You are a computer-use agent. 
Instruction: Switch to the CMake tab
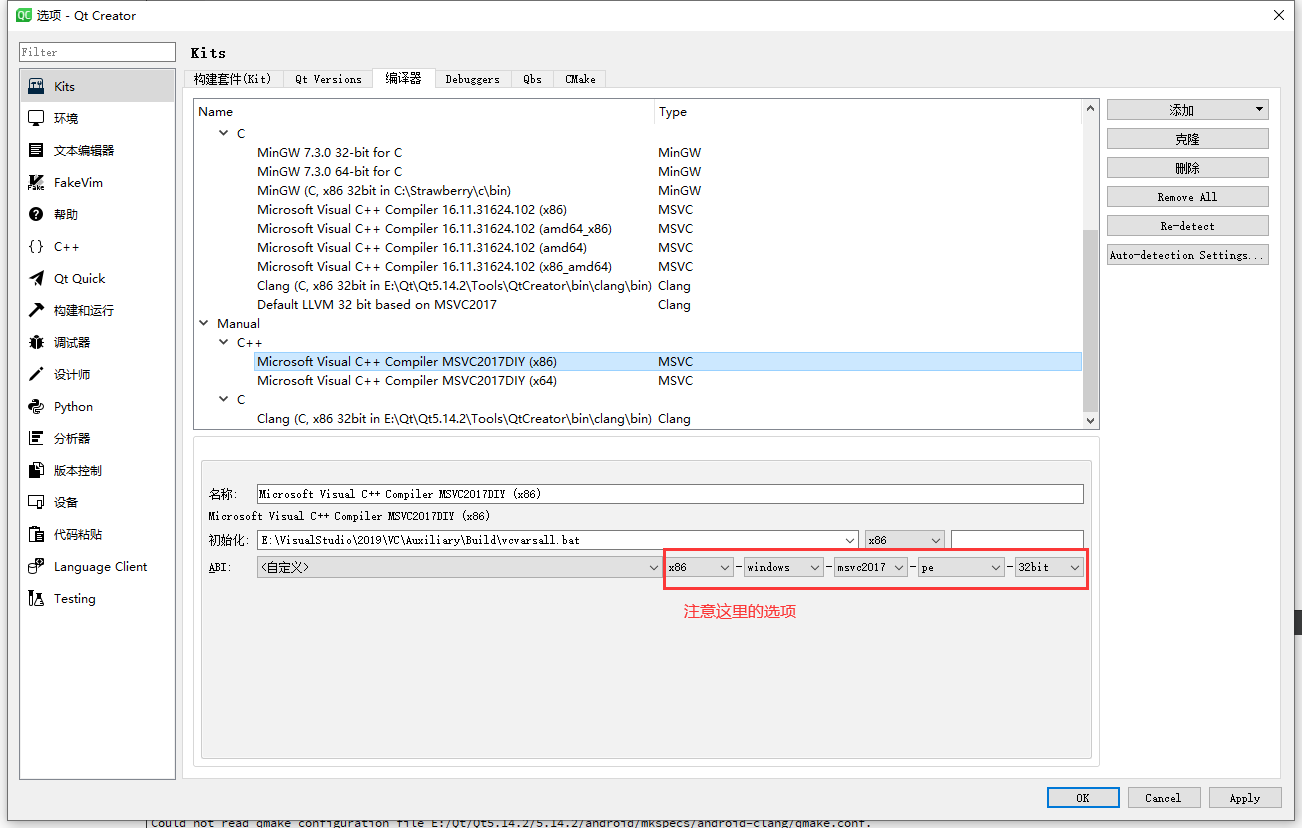pyautogui.click(x=580, y=79)
